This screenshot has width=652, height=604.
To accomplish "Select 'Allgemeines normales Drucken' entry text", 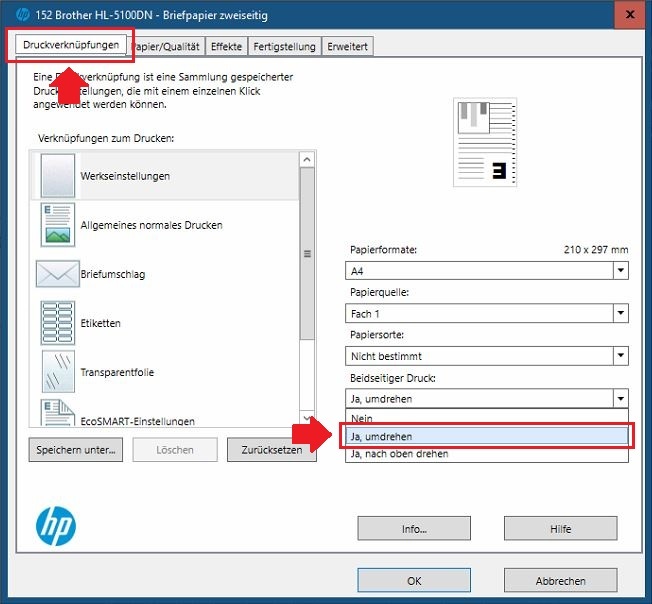I will 151,225.
